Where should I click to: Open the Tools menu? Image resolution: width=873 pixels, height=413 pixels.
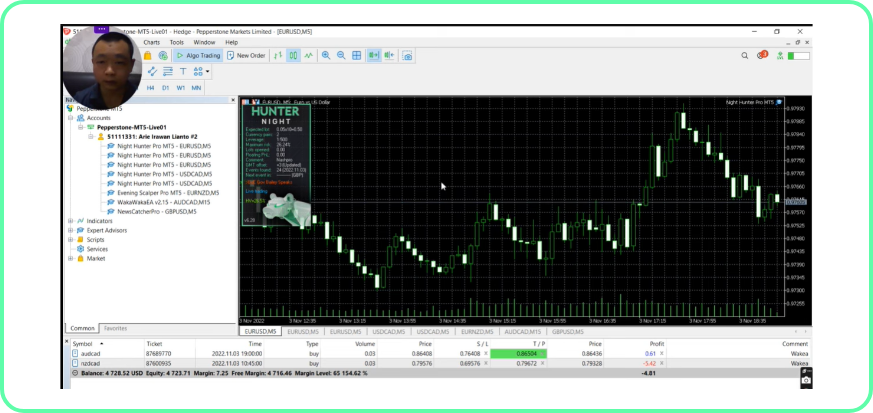click(x=176, y=42)
